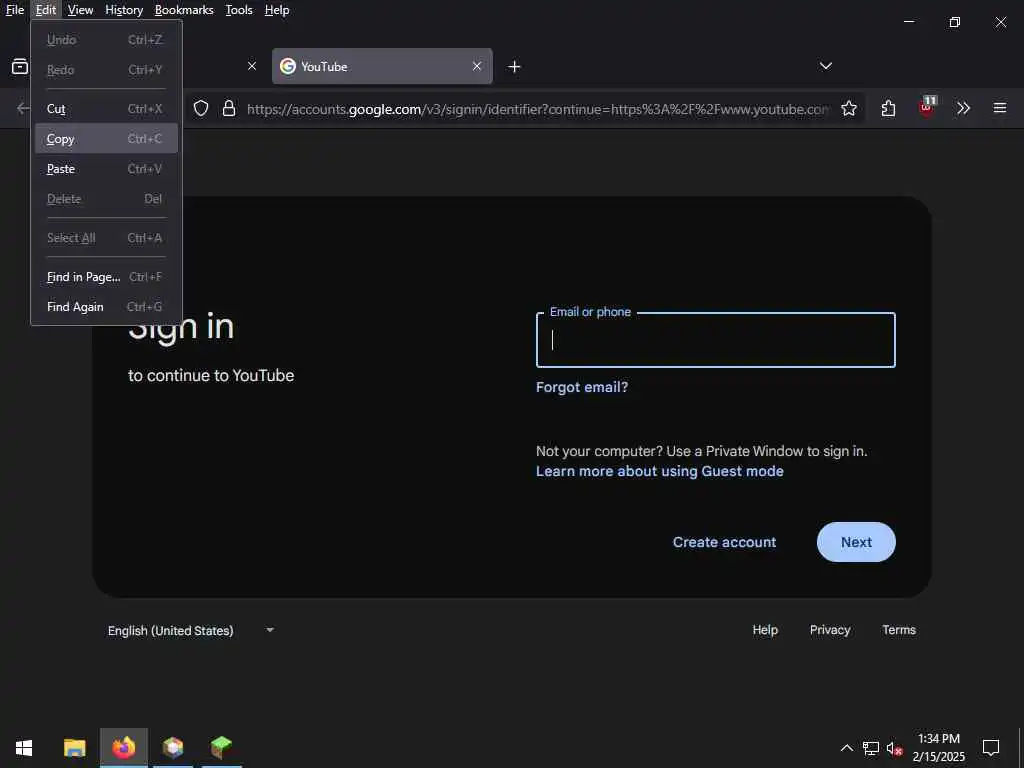
Task: Click the muted volume tray icon
Action: point(894,748)
